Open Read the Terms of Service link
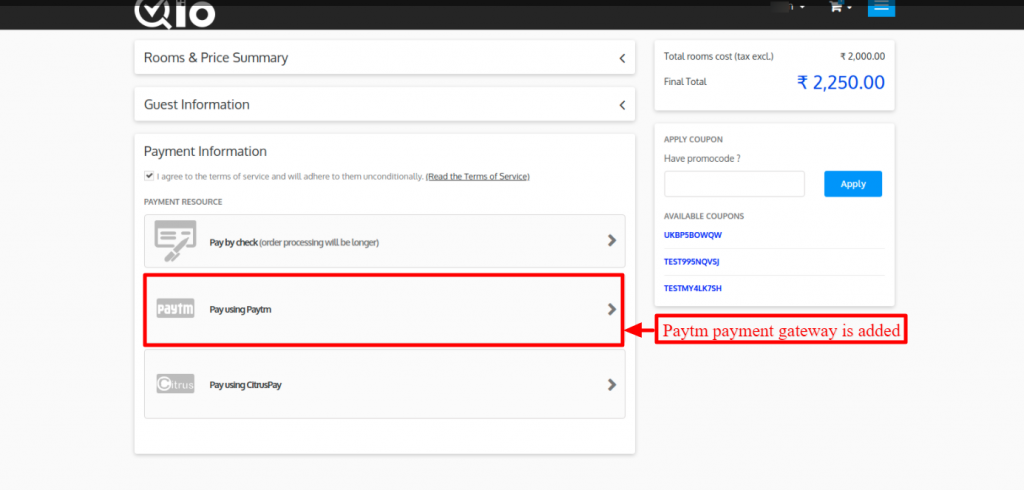 (x=477, y=176)
